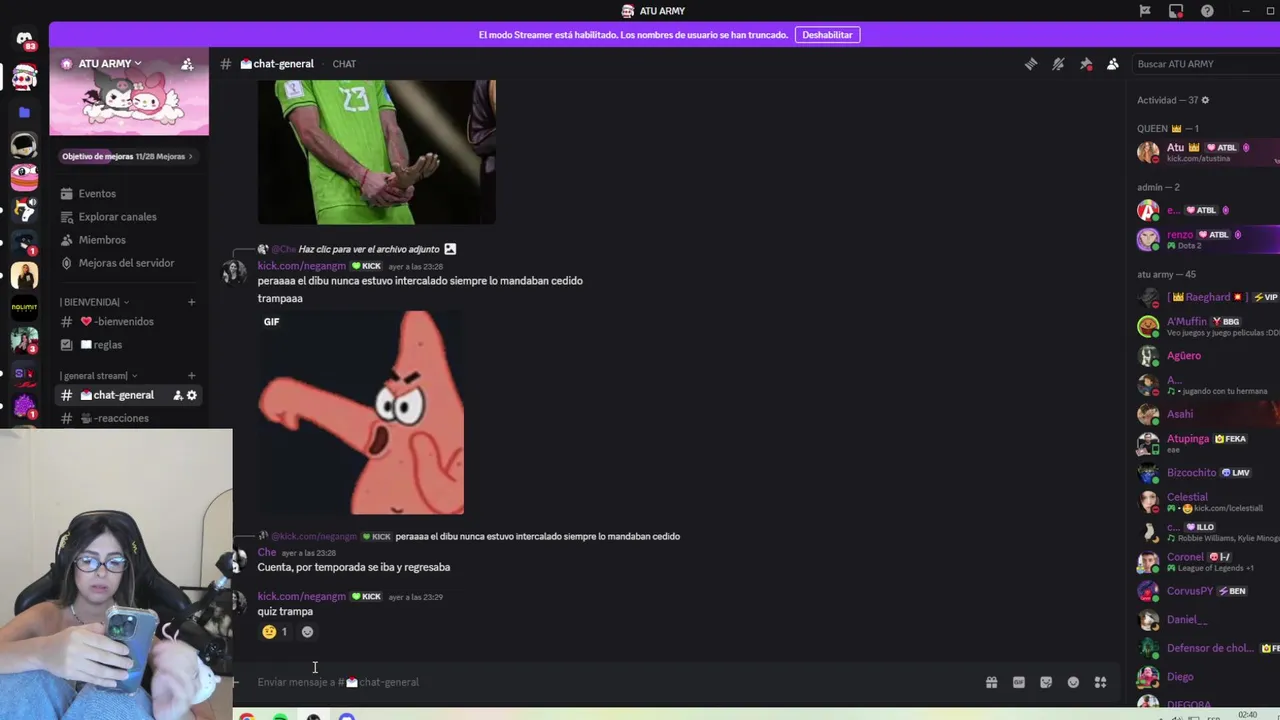Open member Raeghard in member list
The width and height of the screenshot is (1280, 720).
1207,297
